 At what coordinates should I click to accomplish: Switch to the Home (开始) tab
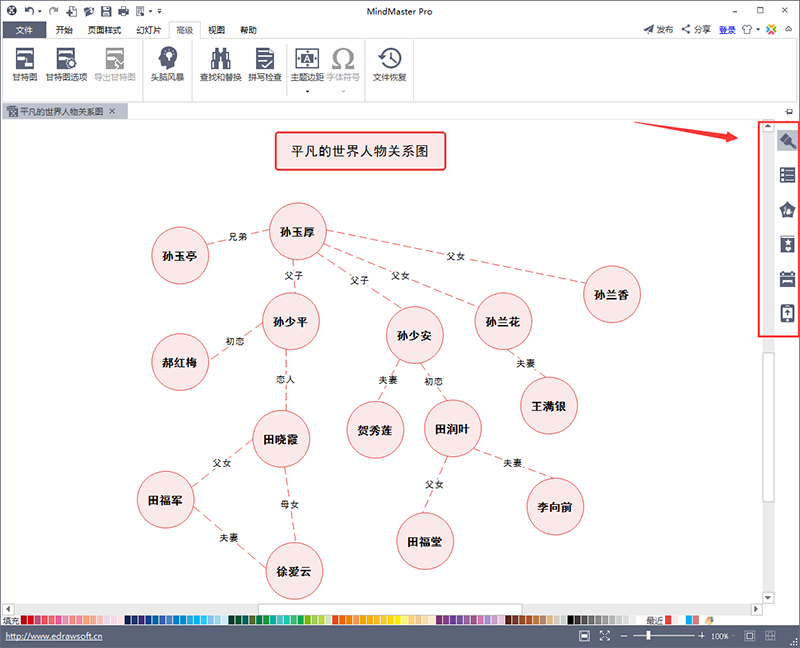pos(64,30)
